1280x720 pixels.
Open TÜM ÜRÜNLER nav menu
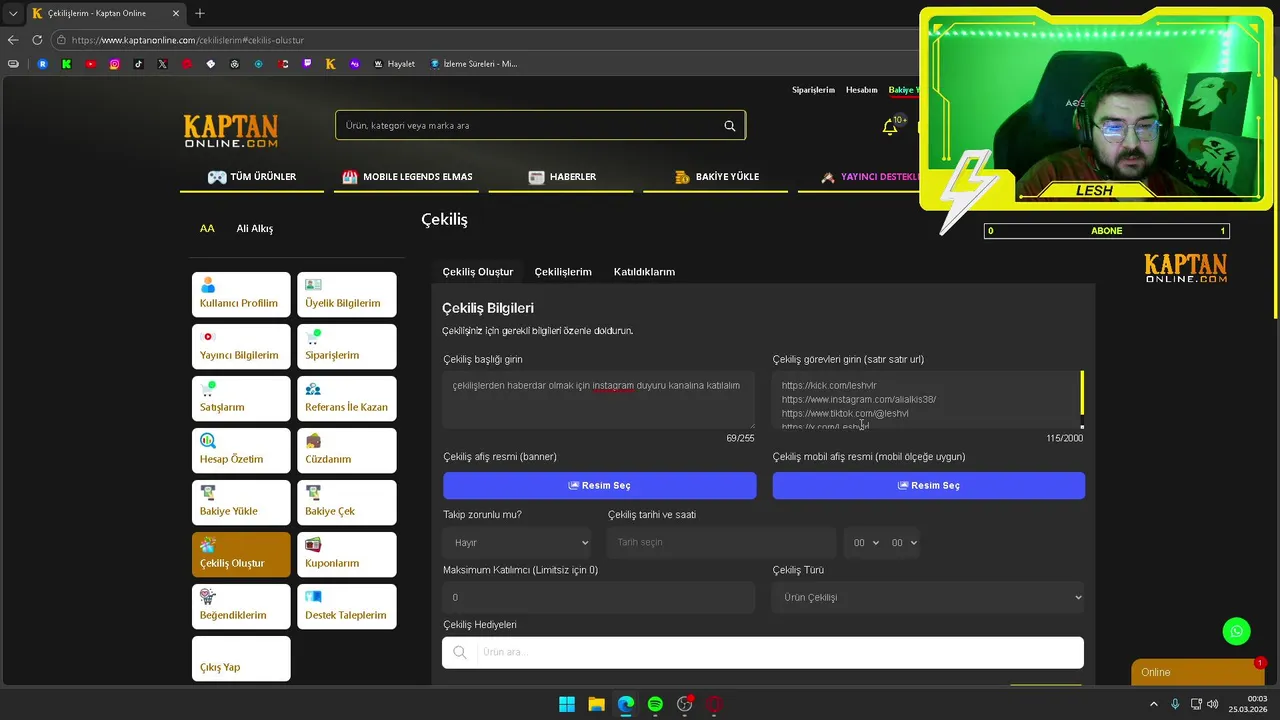tap(252, 177)
